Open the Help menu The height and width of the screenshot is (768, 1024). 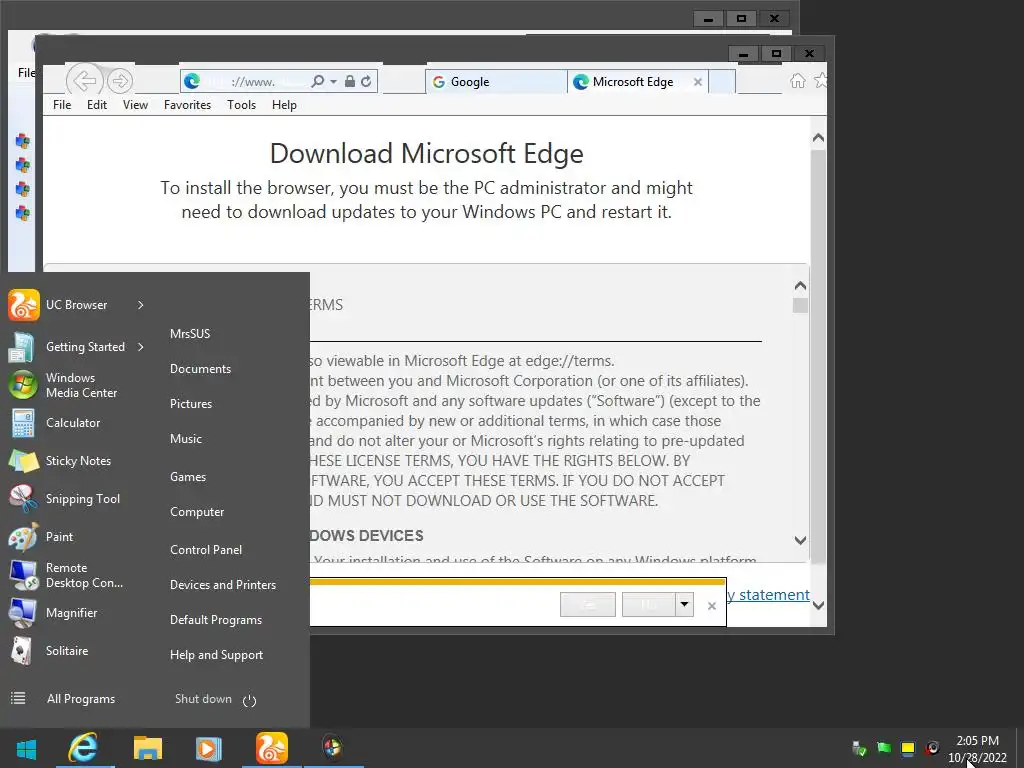(284, 104)
